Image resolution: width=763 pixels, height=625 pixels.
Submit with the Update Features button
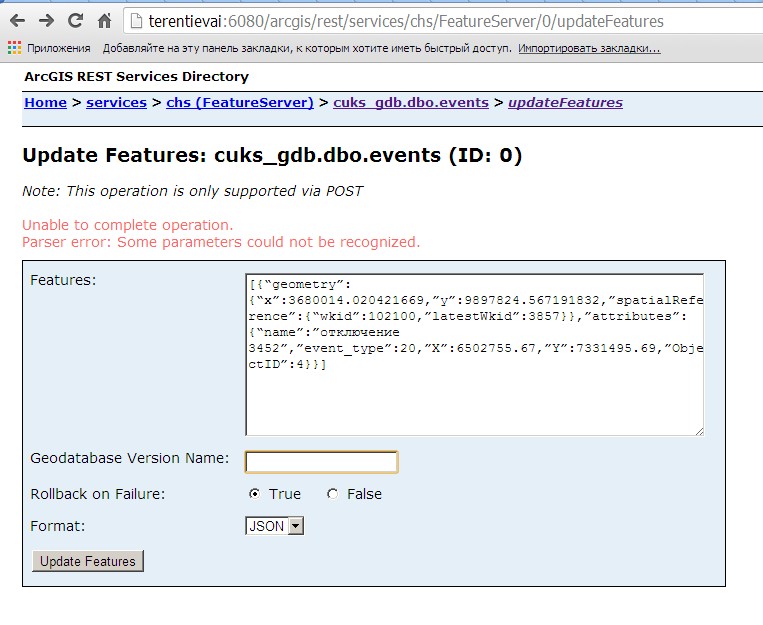pyautogui.click(x=88, y=561)
